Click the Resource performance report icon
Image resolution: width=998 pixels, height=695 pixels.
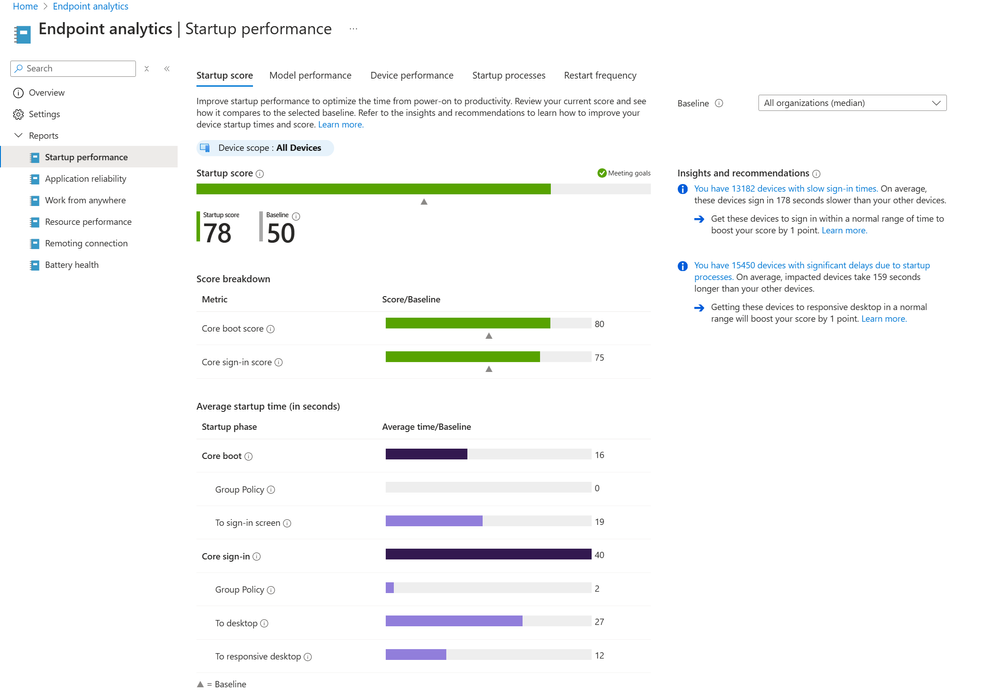tap(35, 222)
